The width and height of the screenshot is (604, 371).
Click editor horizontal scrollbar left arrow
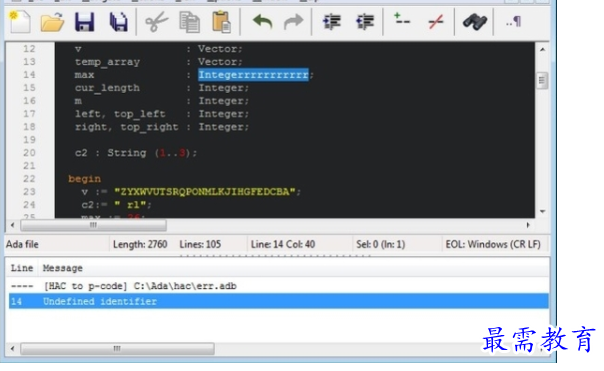[x=12, y=225]
